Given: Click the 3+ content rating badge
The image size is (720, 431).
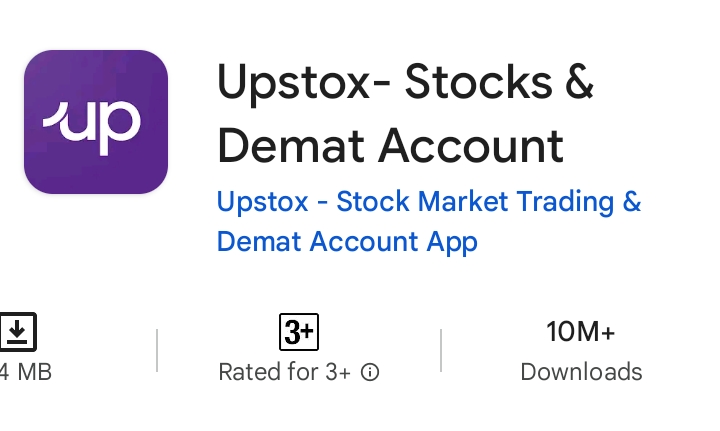Looking at the screenshot, I should tap(299, 332).
